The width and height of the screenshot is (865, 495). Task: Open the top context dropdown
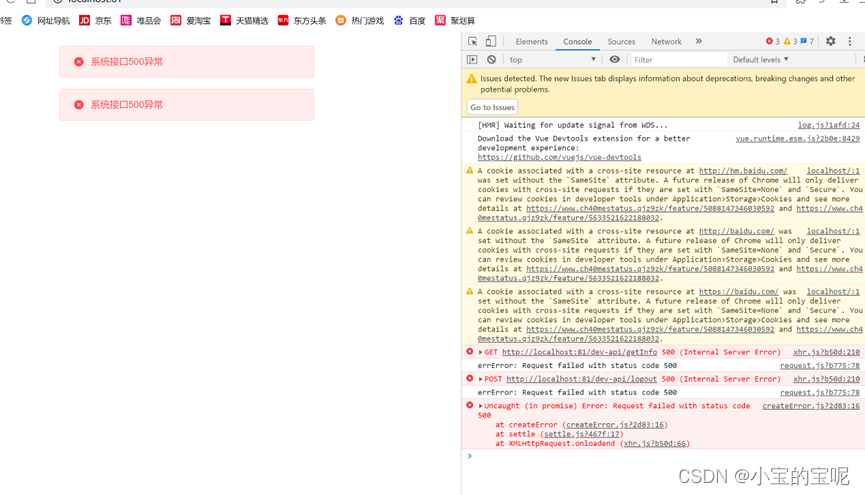pos(552,60)
